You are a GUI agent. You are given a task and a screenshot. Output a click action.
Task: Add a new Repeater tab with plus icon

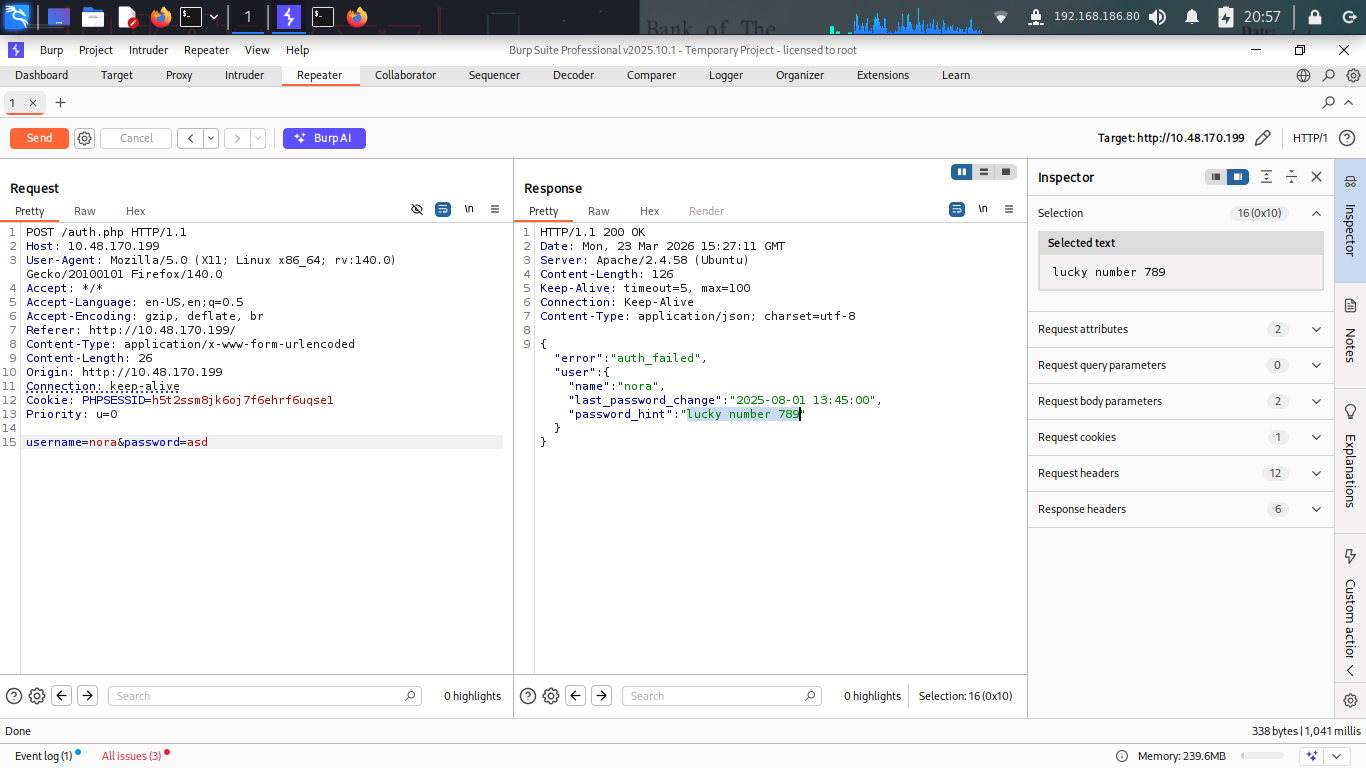[61, 103]
